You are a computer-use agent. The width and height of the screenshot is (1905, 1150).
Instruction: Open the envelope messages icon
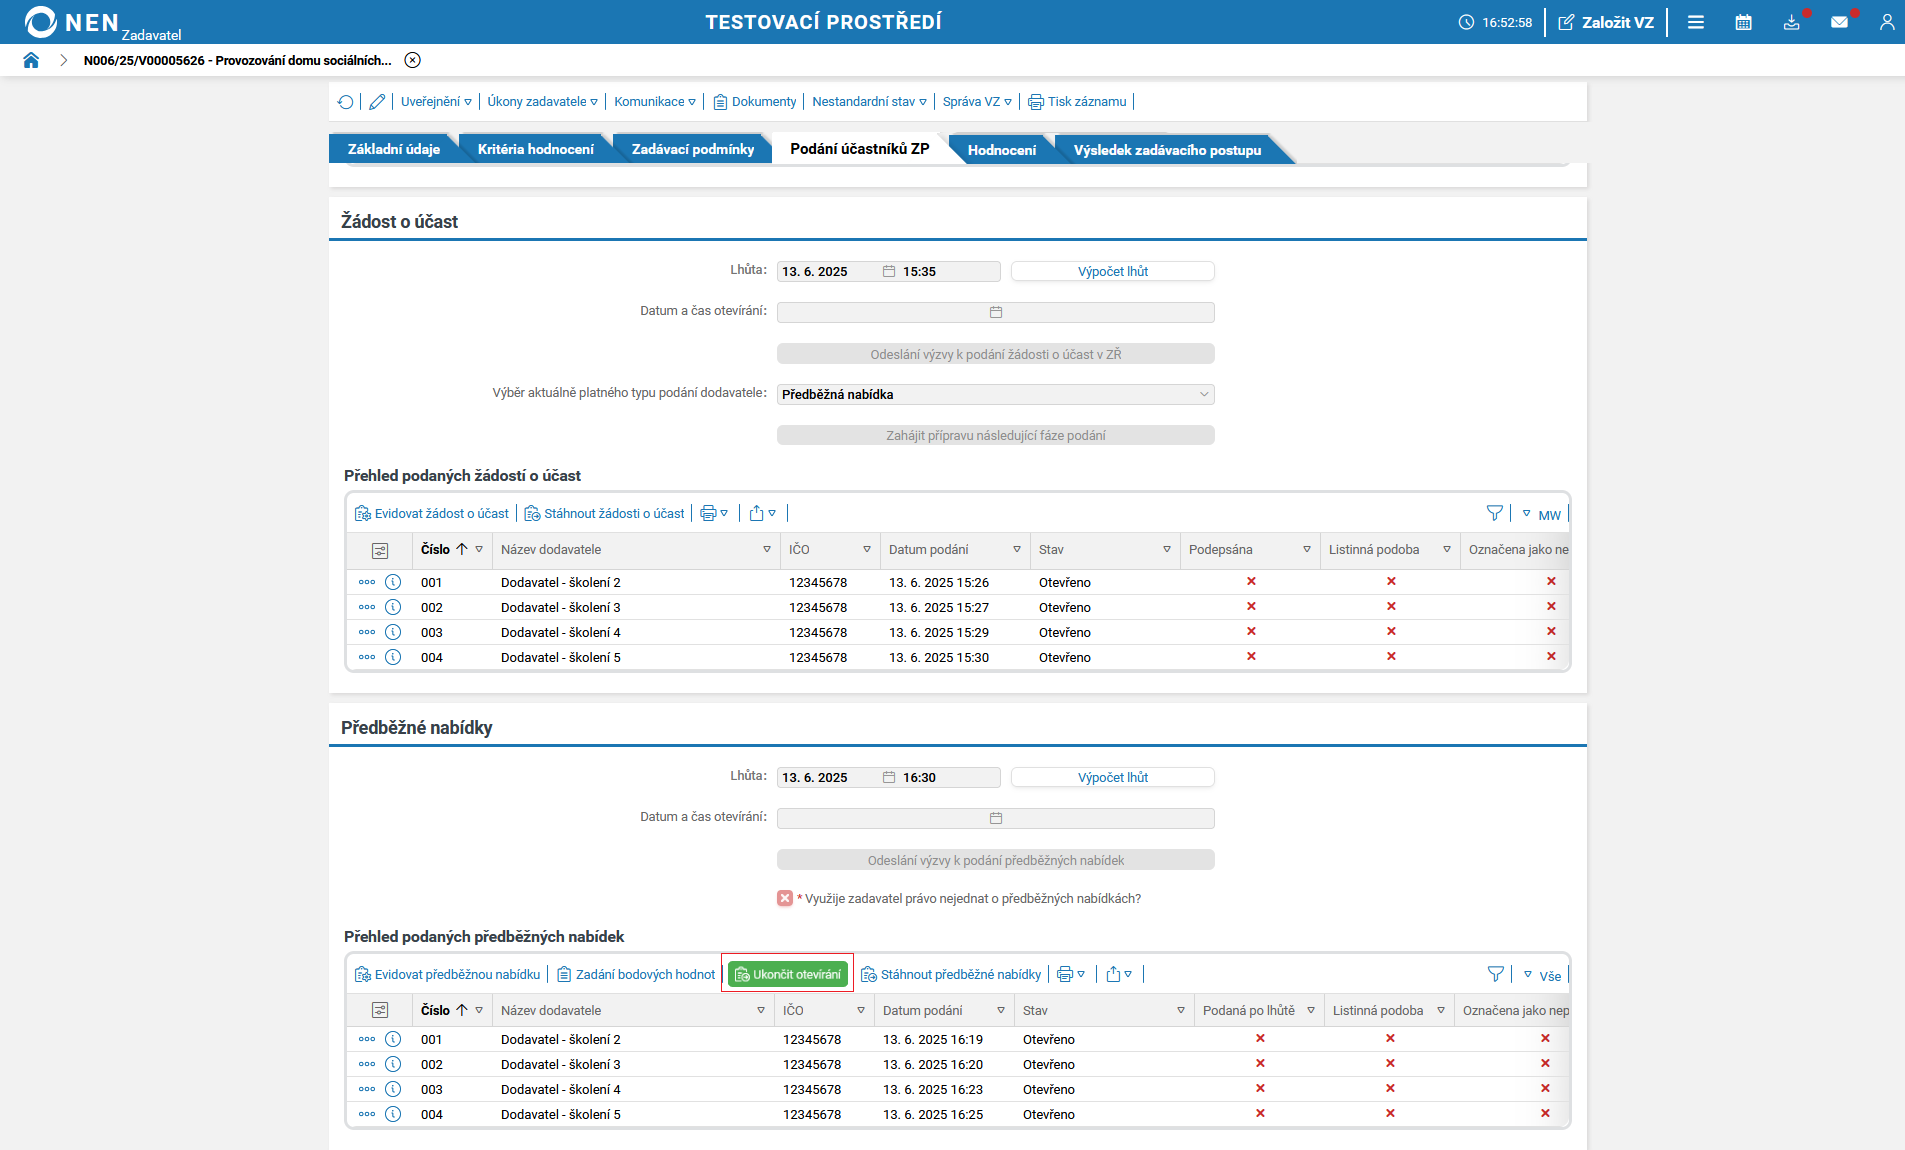[1839, 22]
